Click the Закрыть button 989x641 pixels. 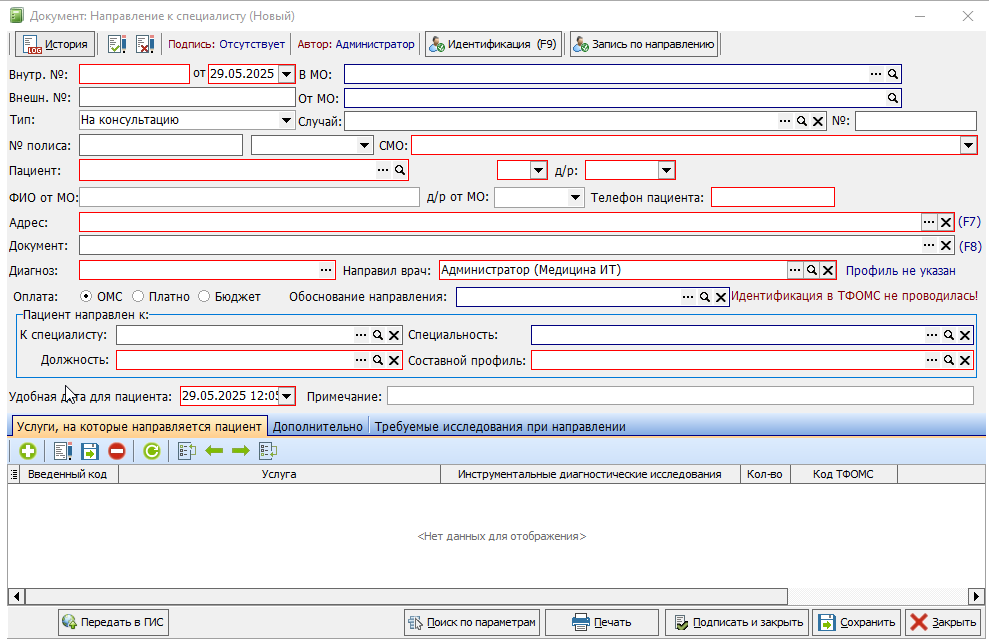pos(943,622)
